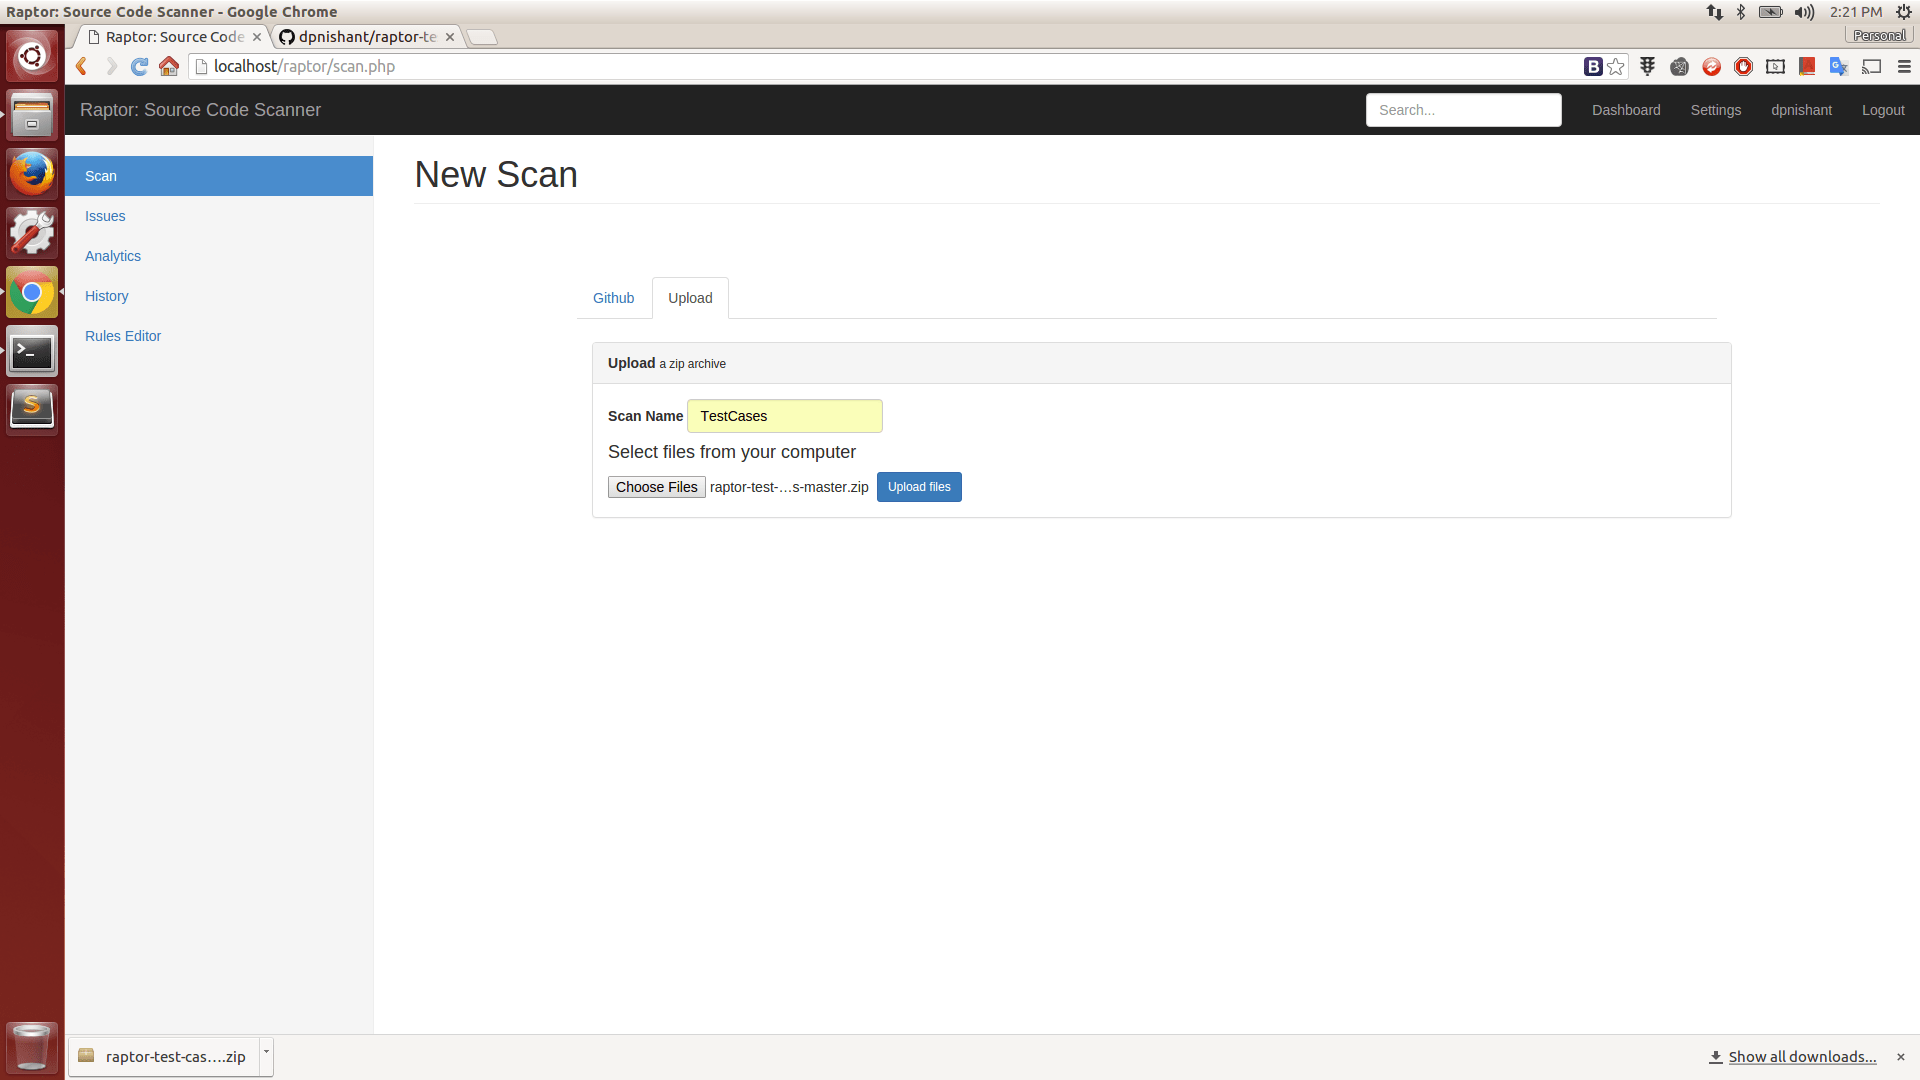
Task: Click Show all downloads link
Action: [x=1801, y=1057]
